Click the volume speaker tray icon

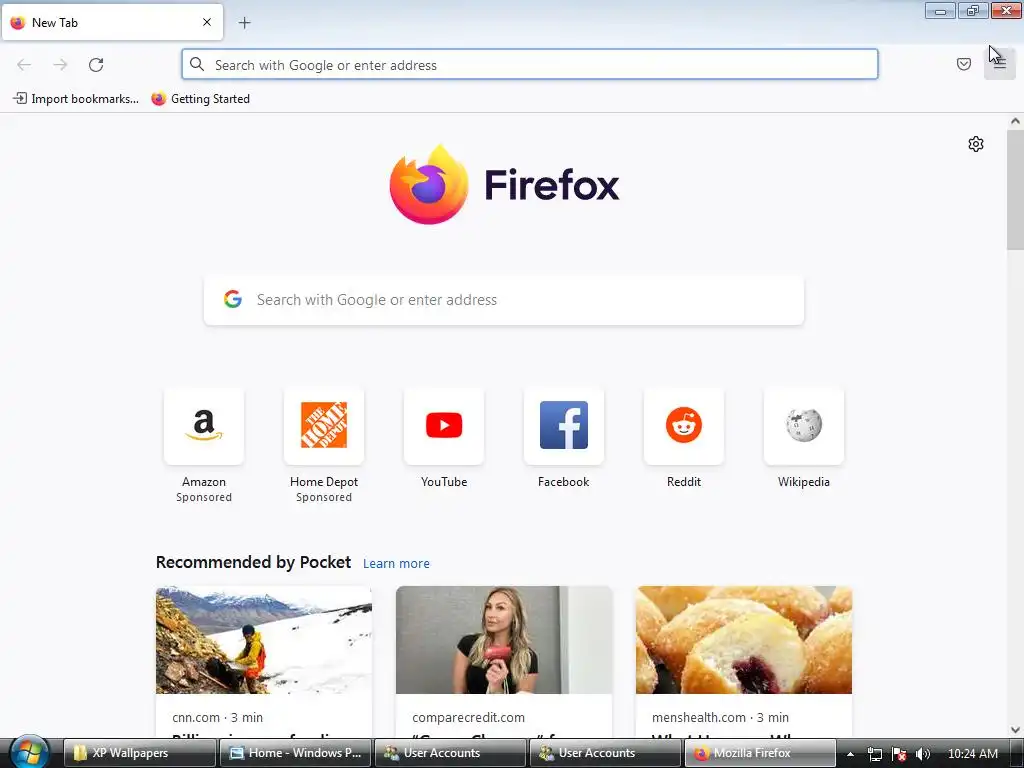point(923,754)
